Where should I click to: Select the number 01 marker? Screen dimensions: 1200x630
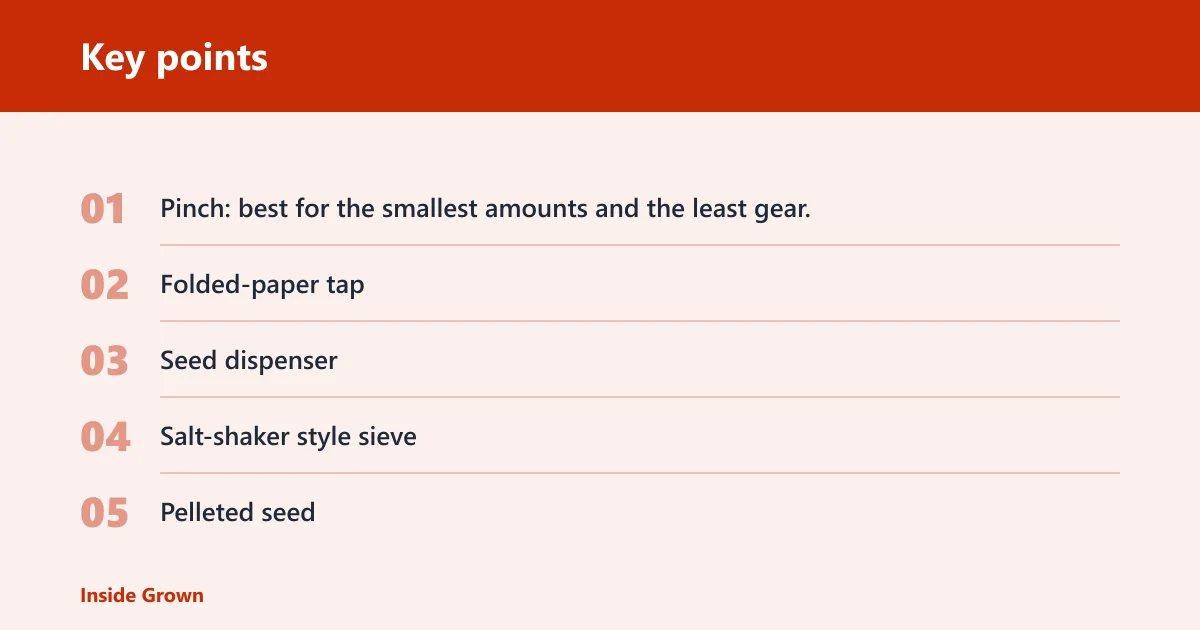point(103,209)
